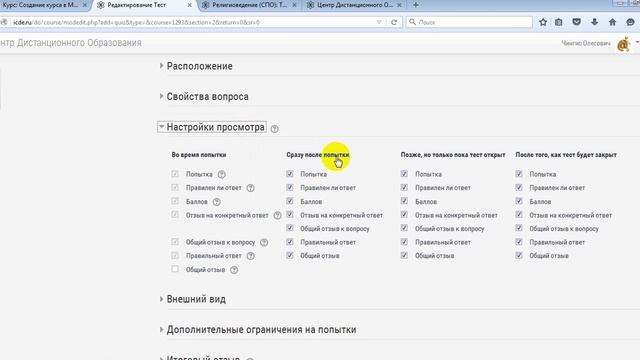Open help for Общий отзыв к вопросу
The height and width of the screenshot is (360, 640).
(x=264, y=242)
